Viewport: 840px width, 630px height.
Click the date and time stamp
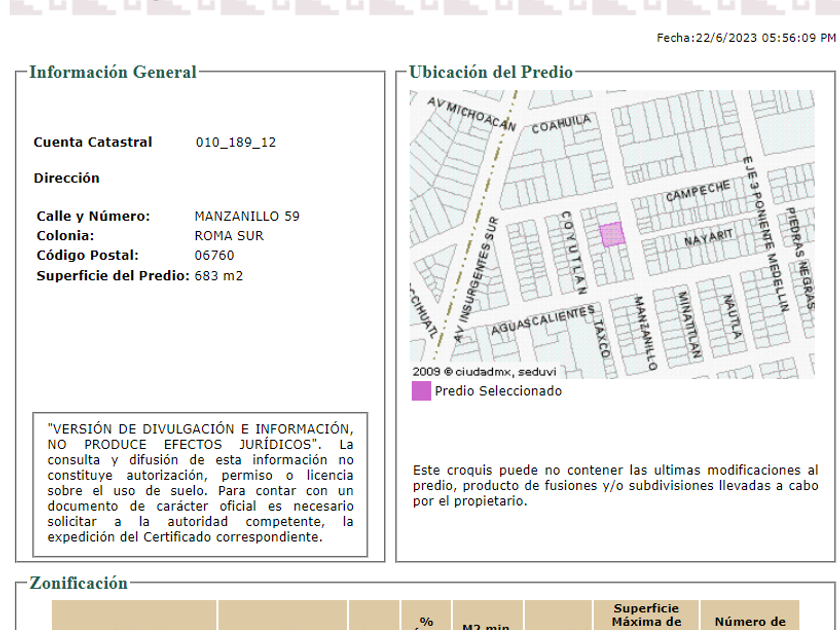(x=745, y=38)
